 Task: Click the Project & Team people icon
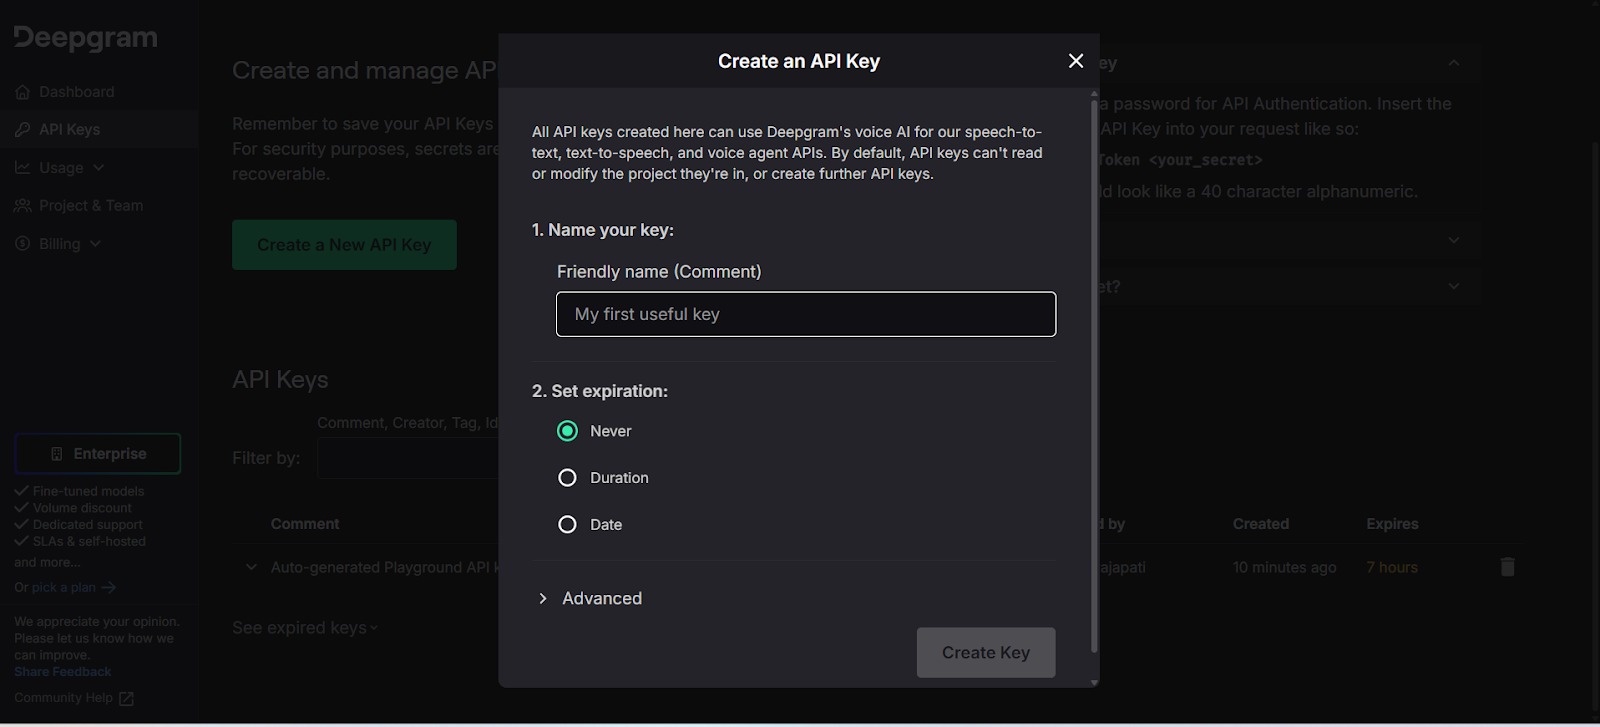pyautogui.click(x=23, y=206)
